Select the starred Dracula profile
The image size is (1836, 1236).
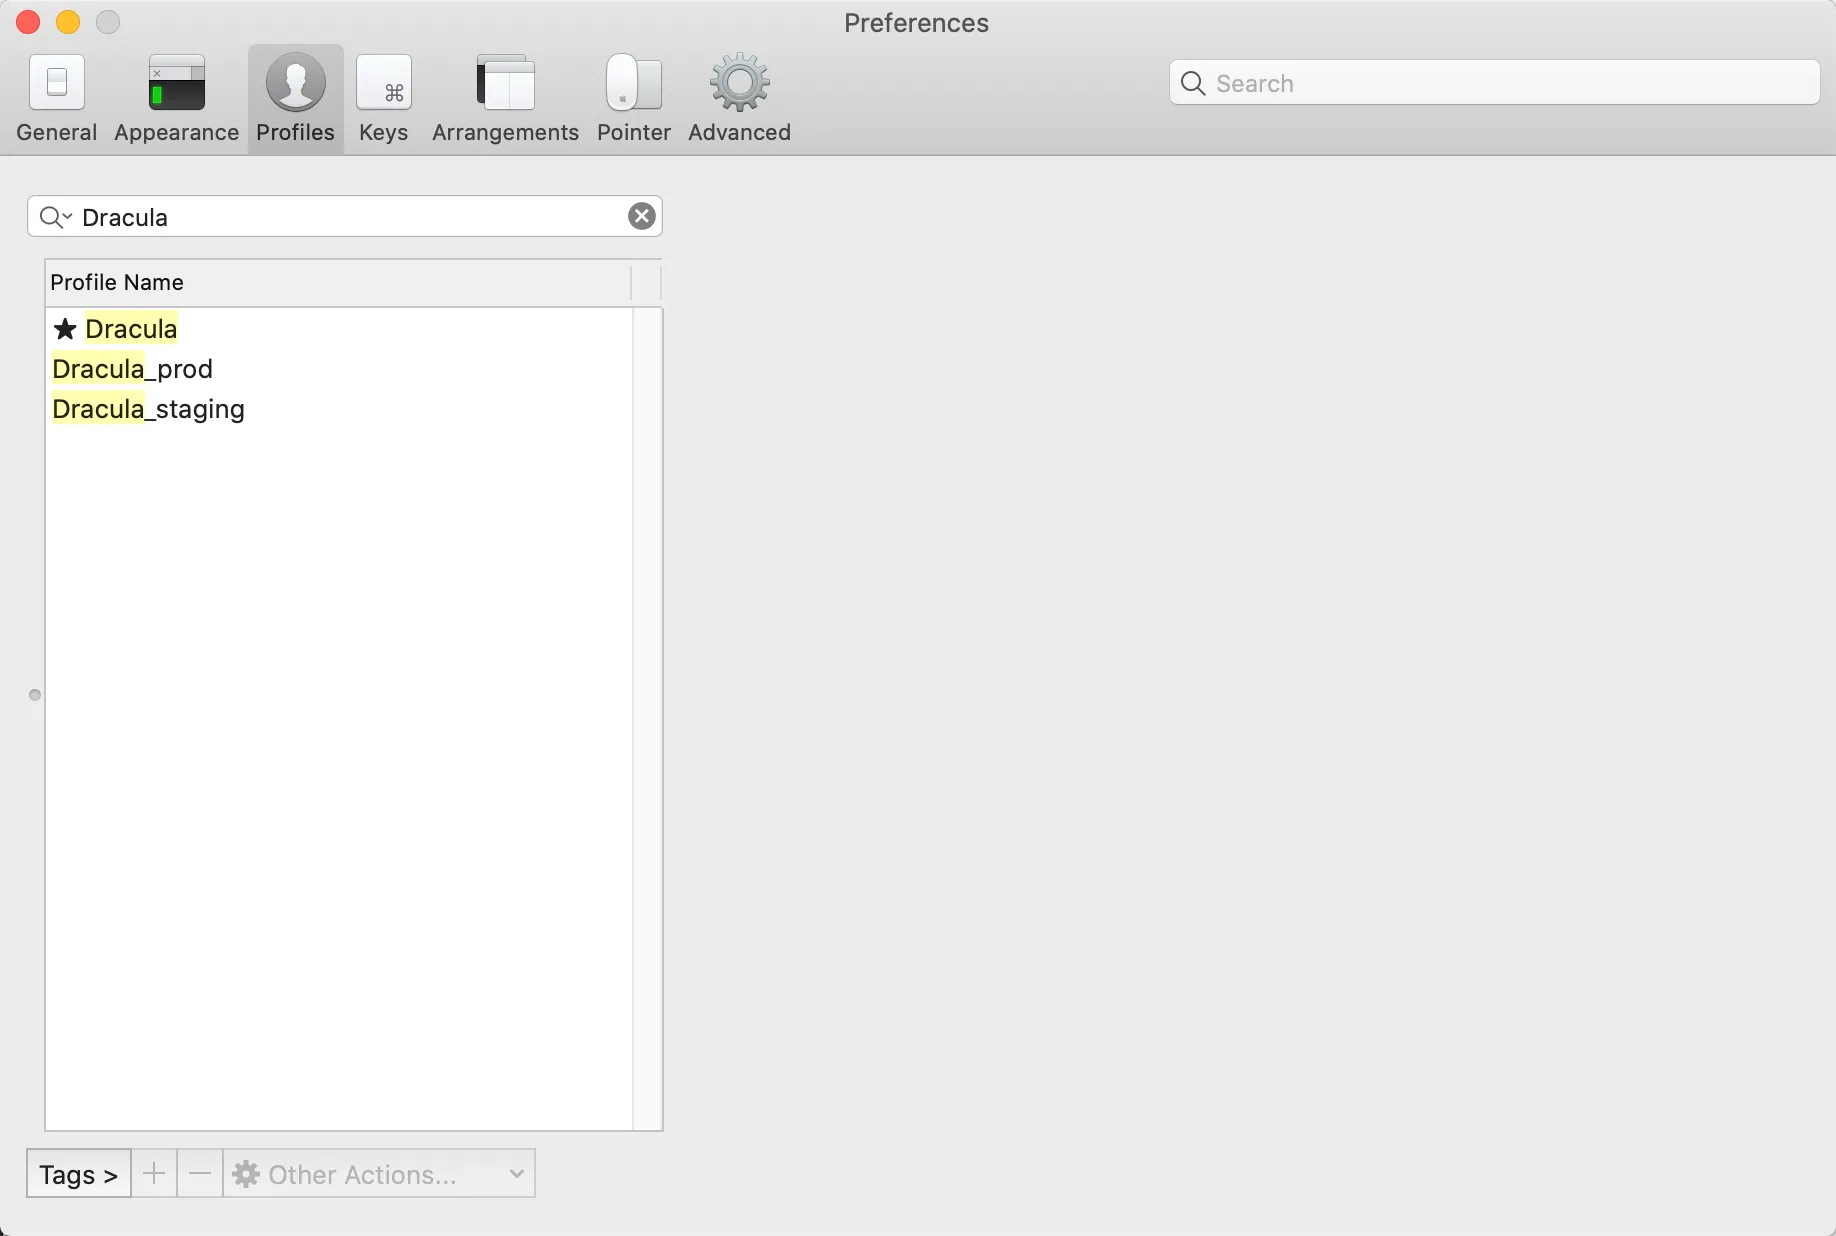pyautogui.click(x=339, y=329)
